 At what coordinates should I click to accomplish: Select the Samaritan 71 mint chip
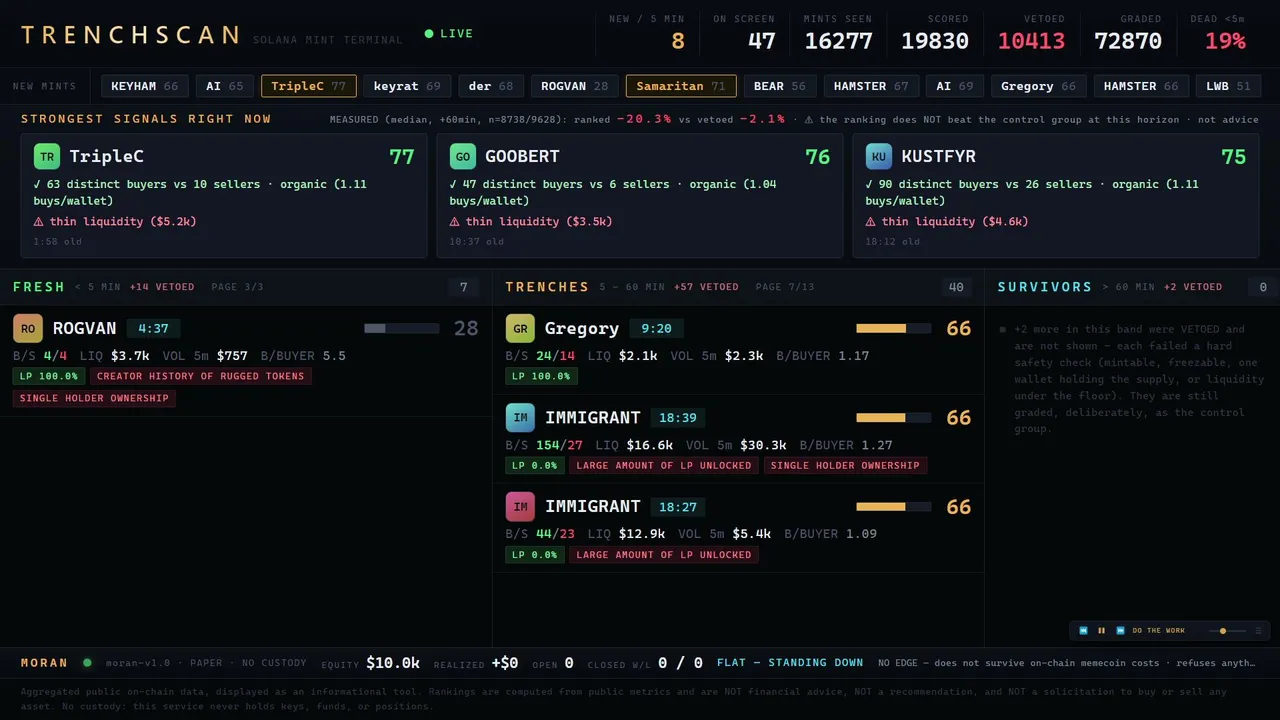681,86
